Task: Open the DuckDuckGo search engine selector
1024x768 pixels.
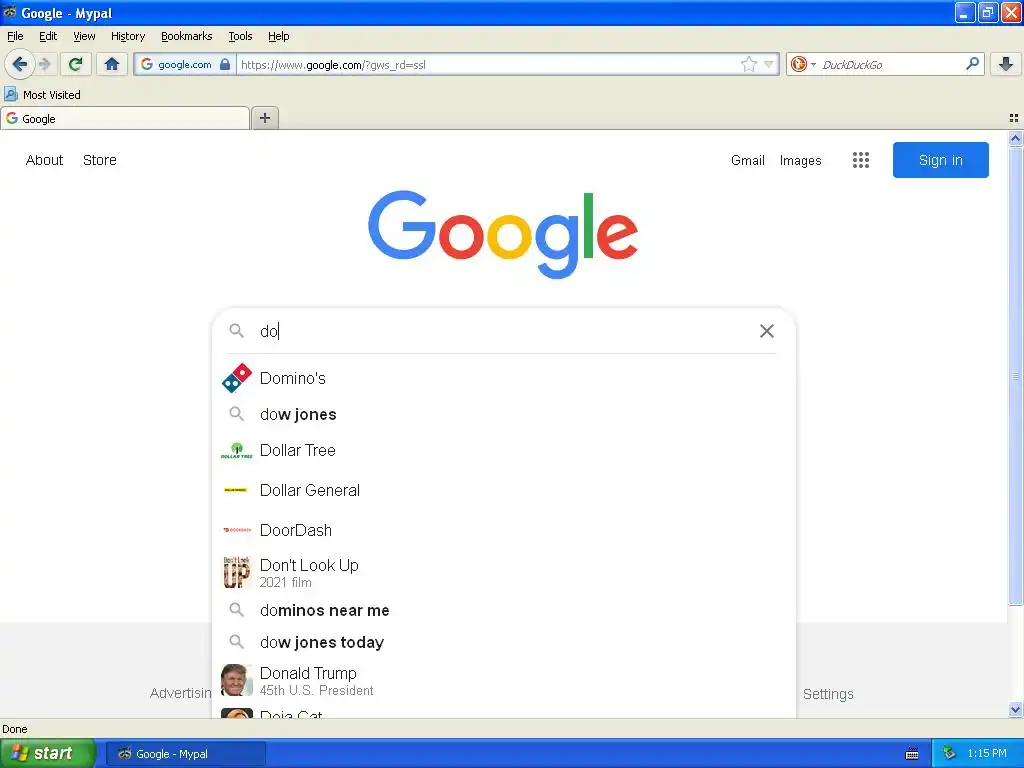Action: [x=802, y=64]
